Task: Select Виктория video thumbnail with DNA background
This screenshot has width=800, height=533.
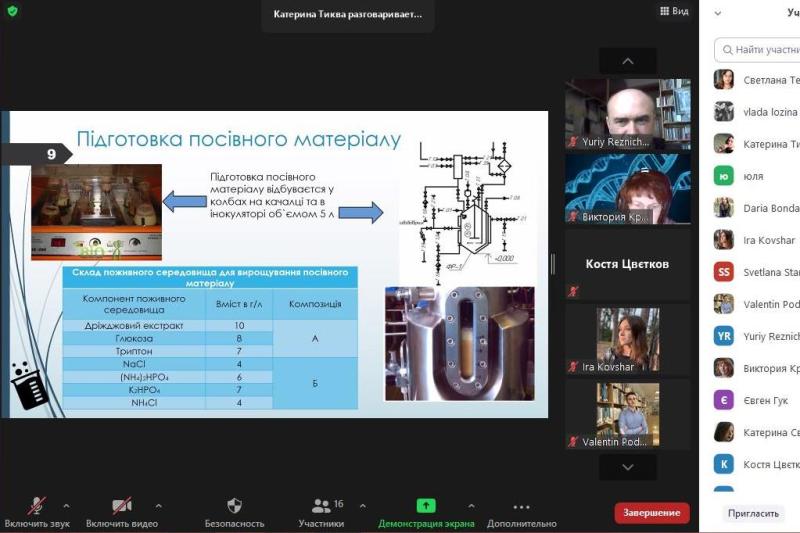Action: 628,189
